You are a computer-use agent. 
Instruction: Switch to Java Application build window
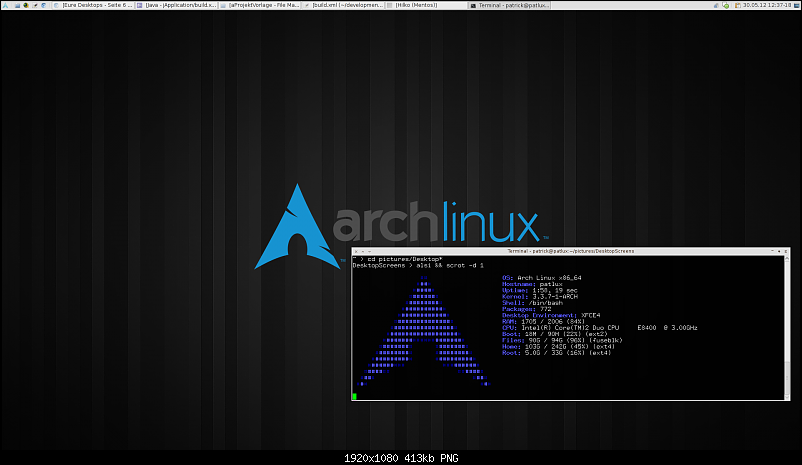pyautogui.click(x=176, y=5)
